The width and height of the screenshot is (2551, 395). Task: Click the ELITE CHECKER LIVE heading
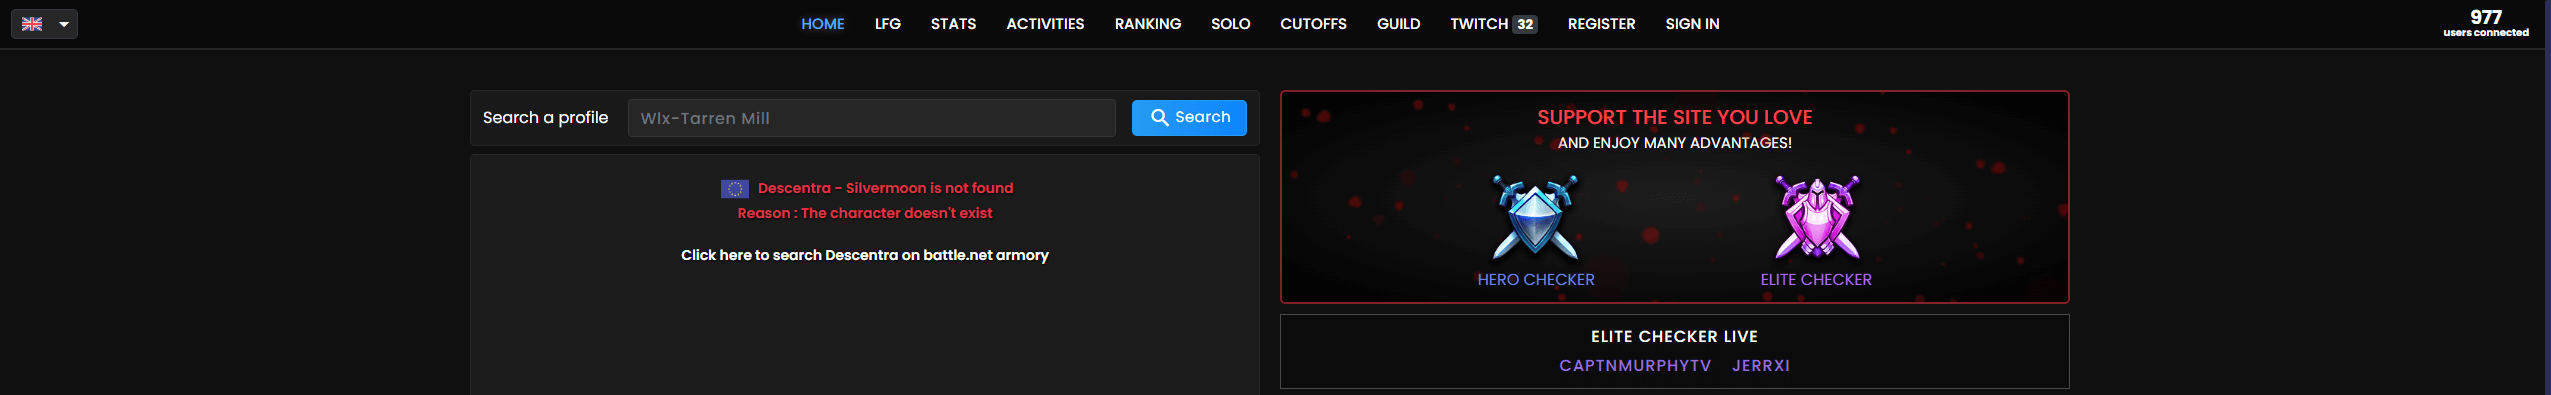click(x=1674, y=337)
